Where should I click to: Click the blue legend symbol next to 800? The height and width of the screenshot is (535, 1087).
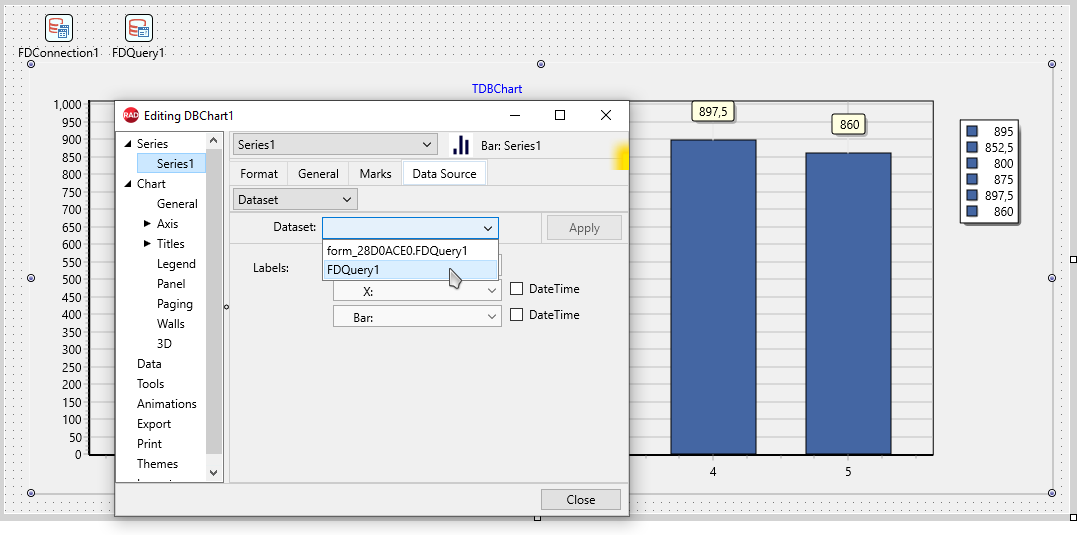[x=972, y=164]
